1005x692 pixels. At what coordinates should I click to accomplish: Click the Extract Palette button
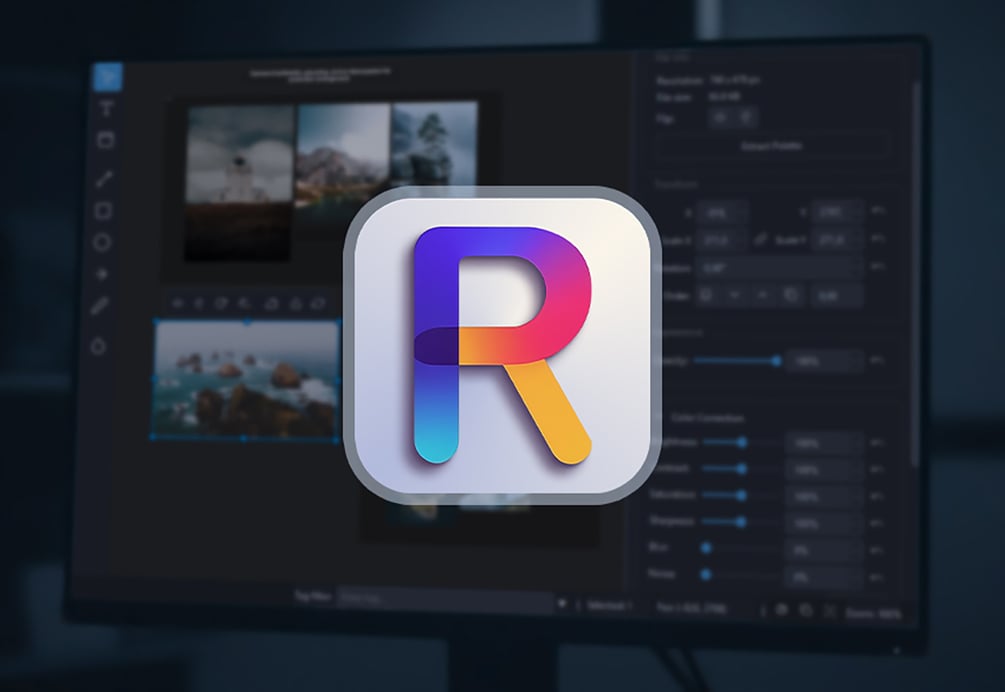click(x=772, y=146)
